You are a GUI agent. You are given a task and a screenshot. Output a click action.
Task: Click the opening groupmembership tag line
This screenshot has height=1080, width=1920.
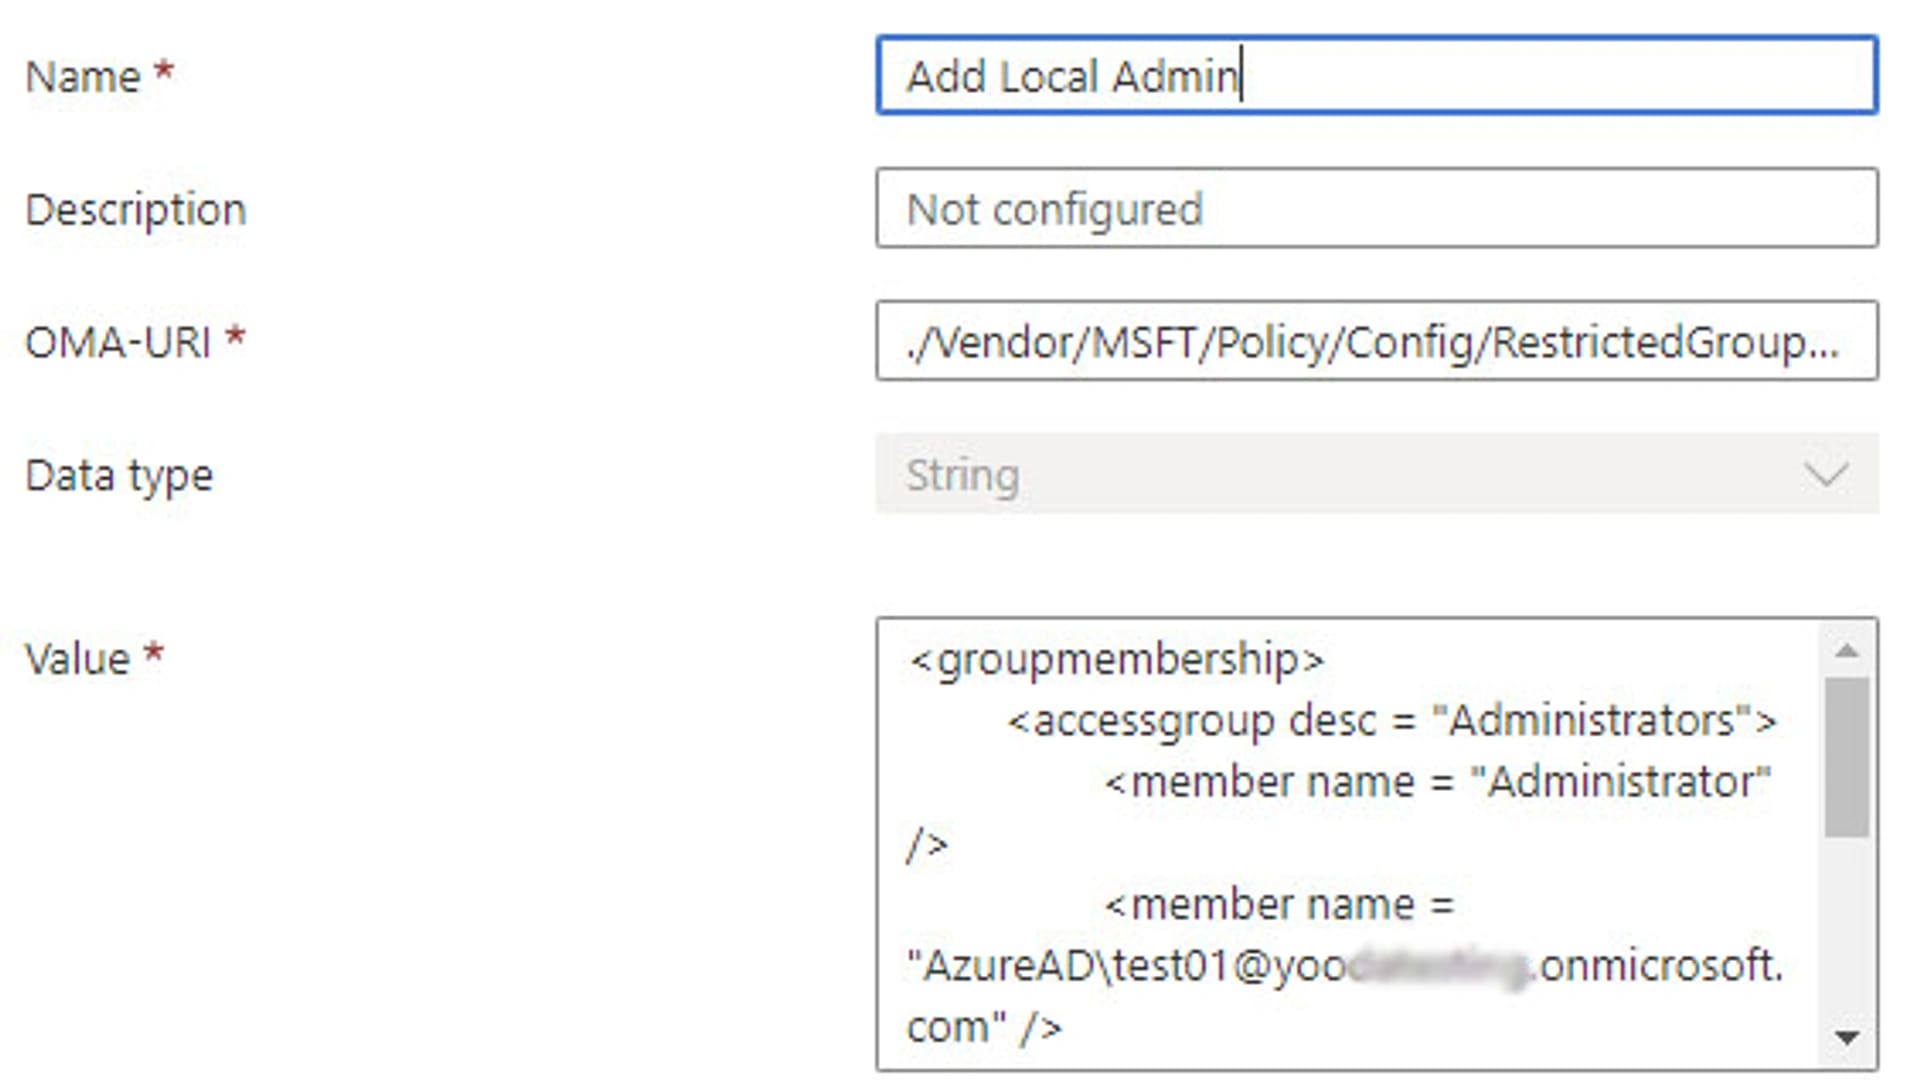pos(1117,660)
